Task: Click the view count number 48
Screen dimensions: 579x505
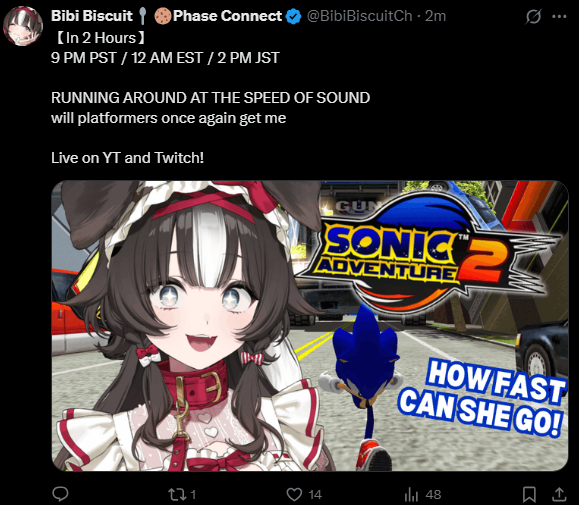Action: click(x=434, y=495)
